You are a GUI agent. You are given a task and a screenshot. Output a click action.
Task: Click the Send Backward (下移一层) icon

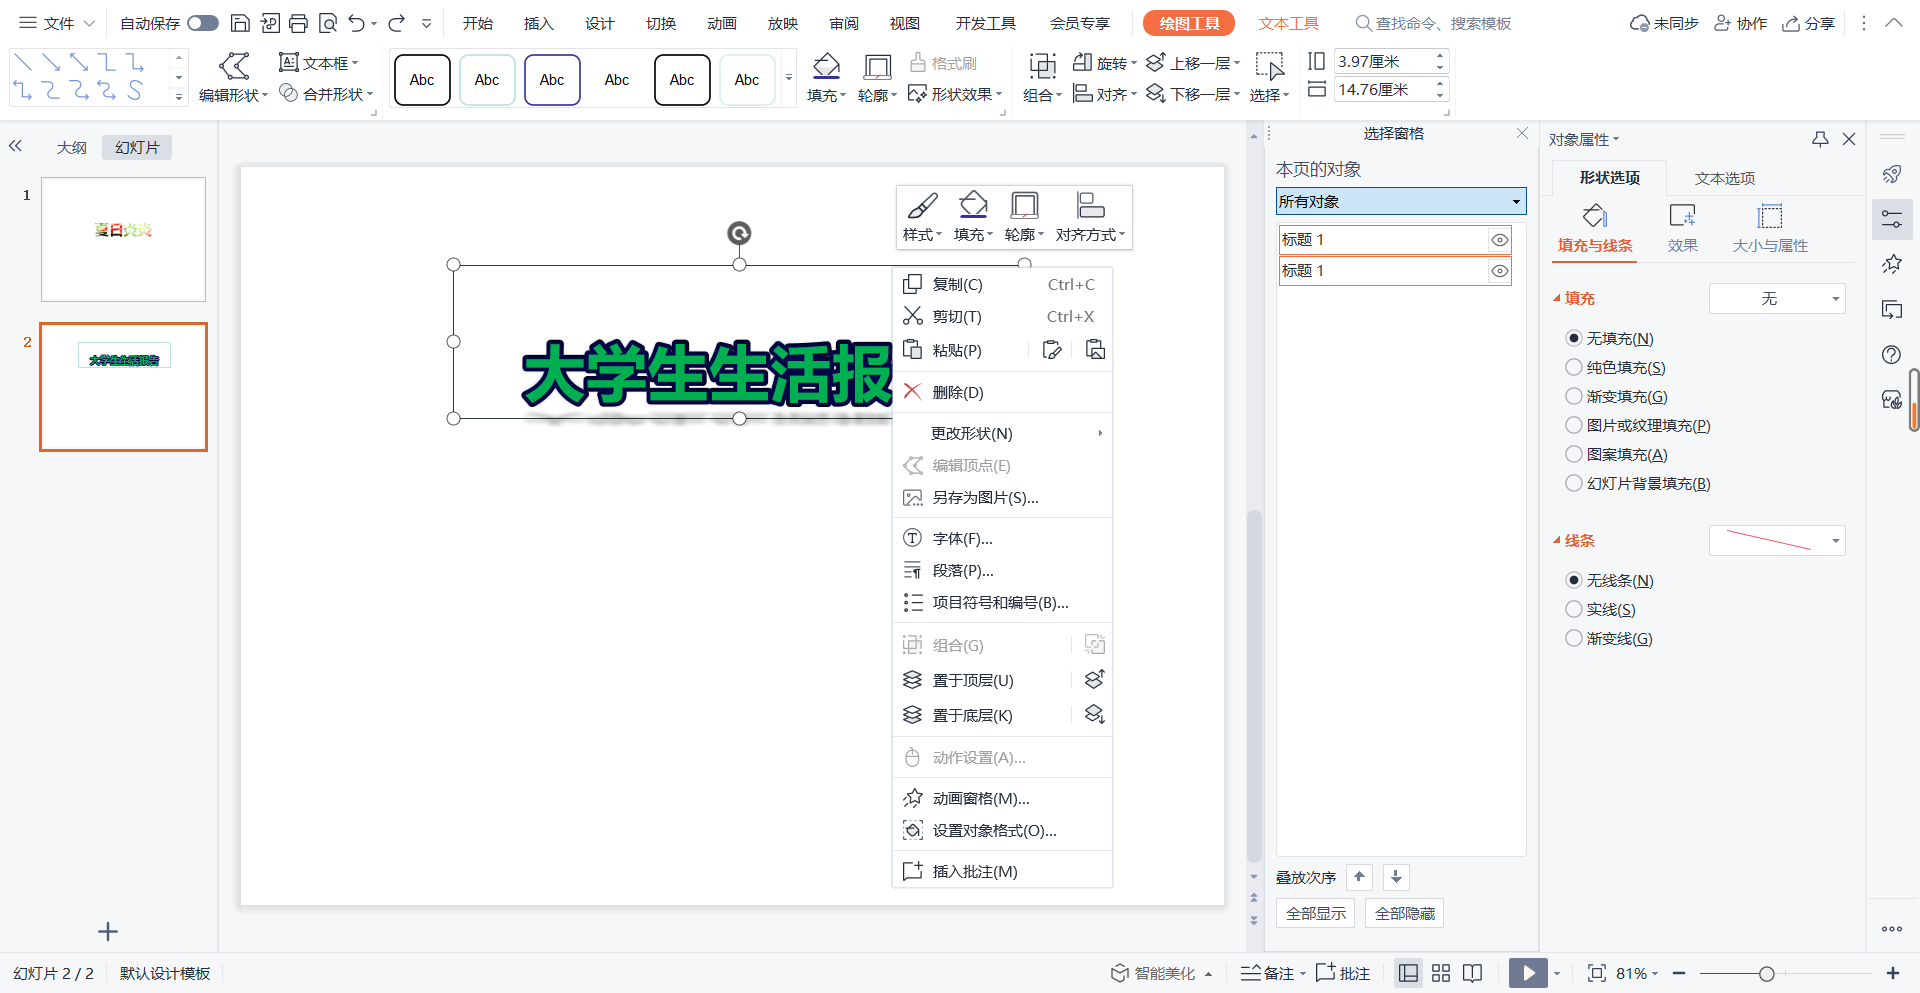tap(1156, 93)
